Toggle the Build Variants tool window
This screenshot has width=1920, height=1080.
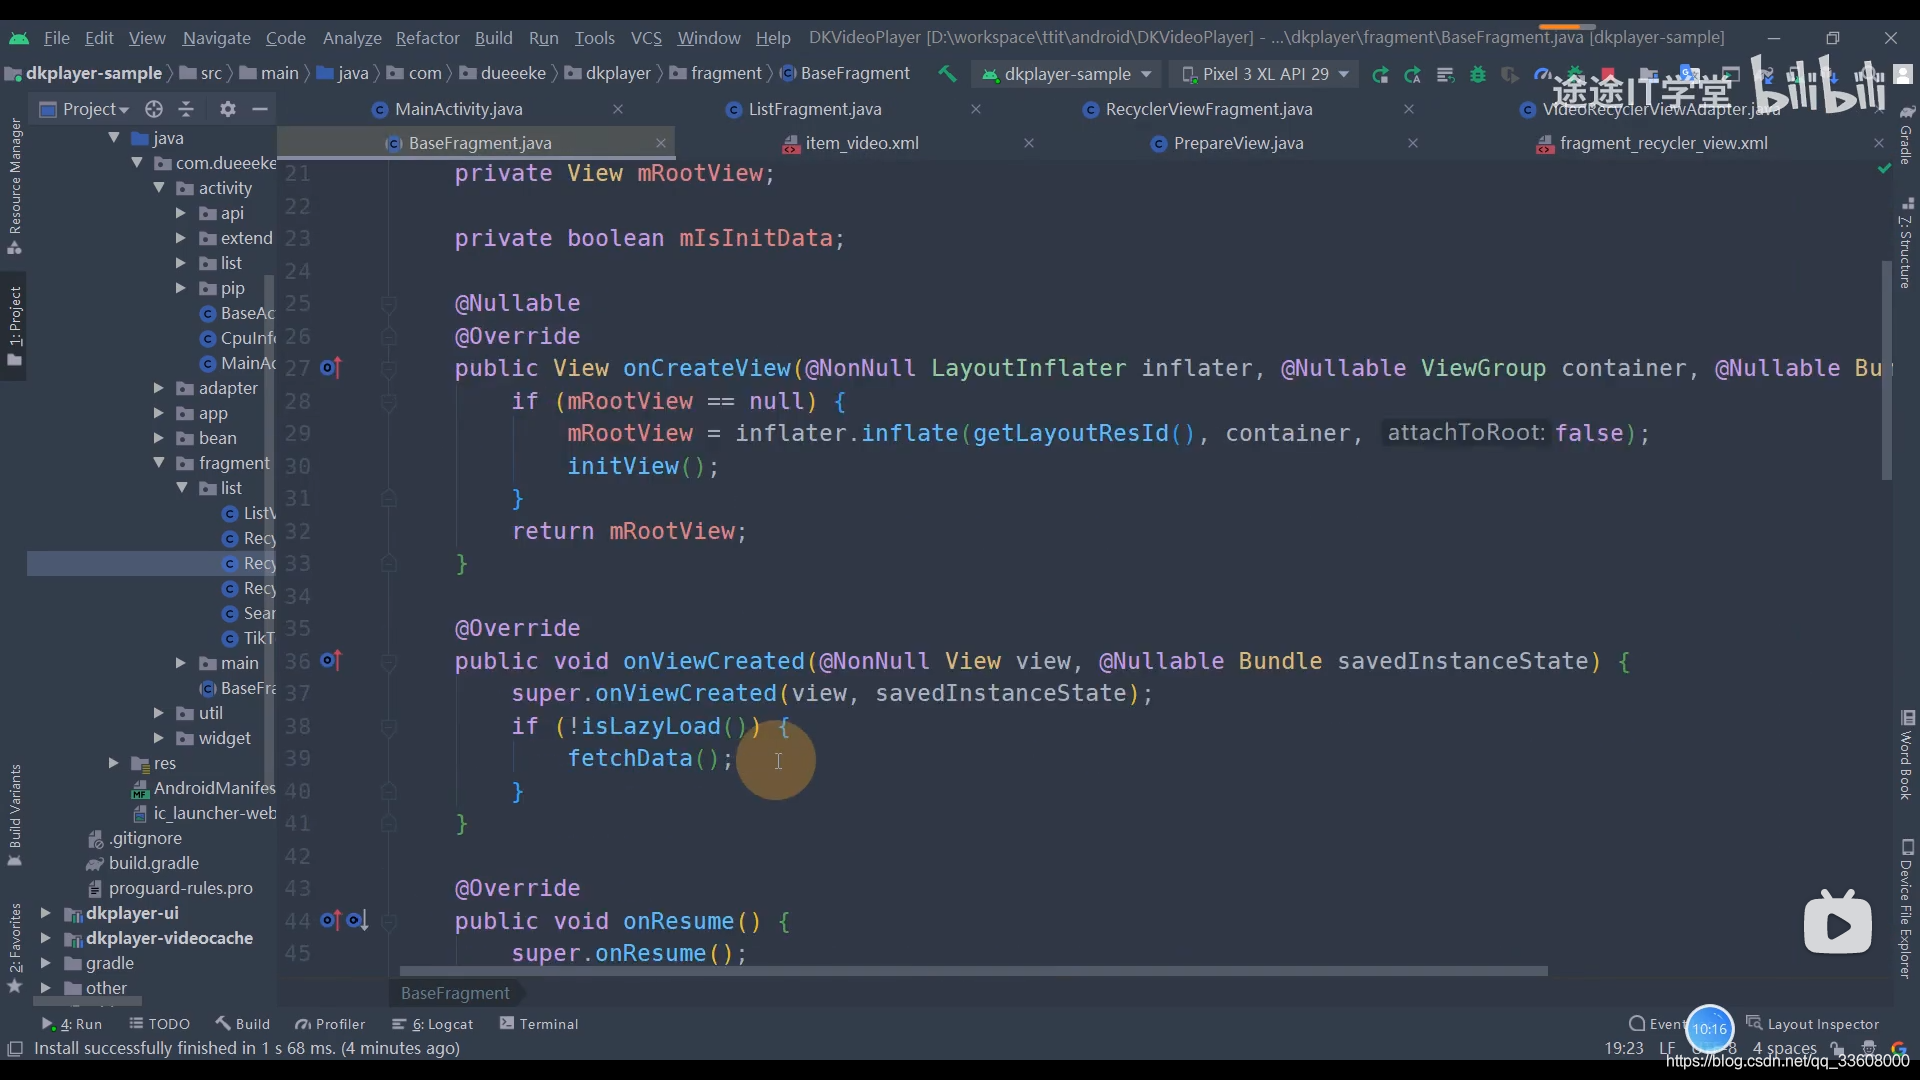tap(15, 815)
